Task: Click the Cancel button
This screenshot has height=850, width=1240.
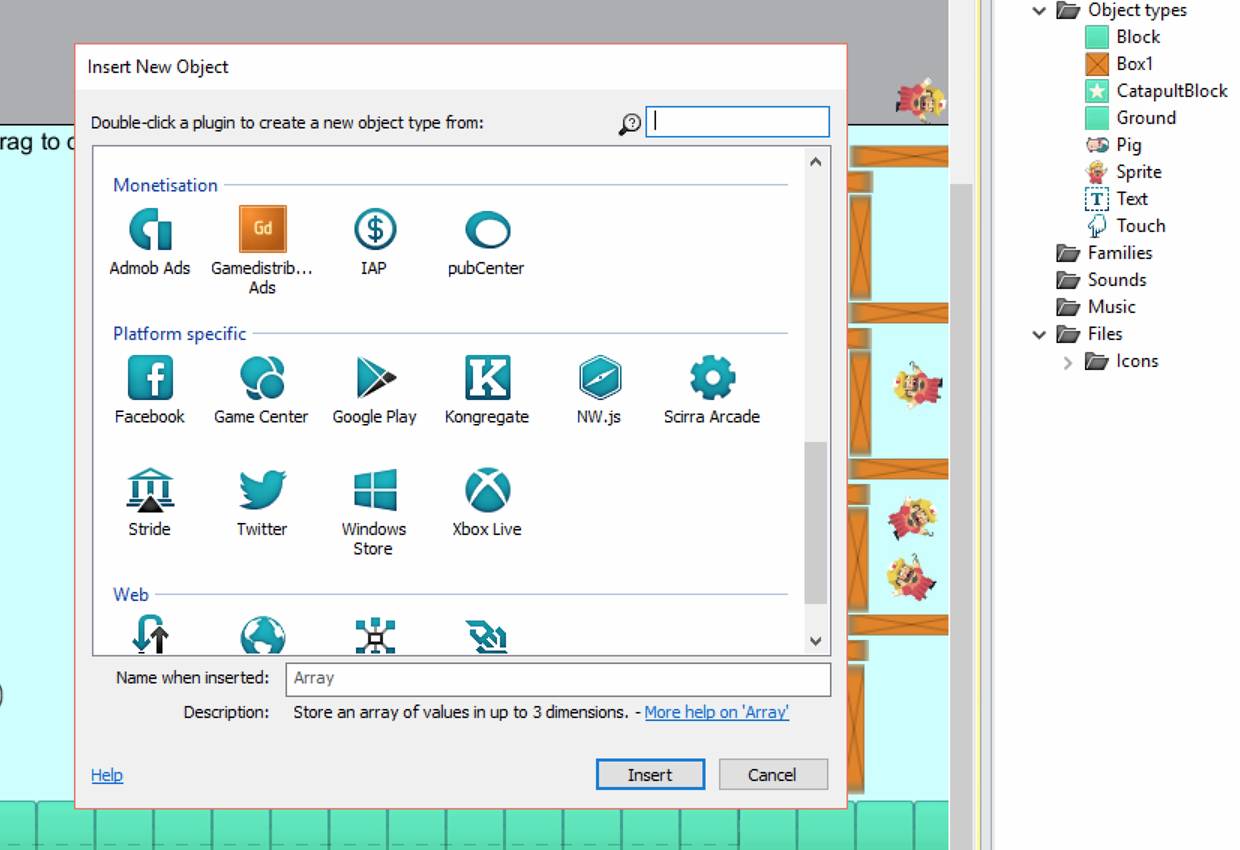Action: (x=772, y=774)
